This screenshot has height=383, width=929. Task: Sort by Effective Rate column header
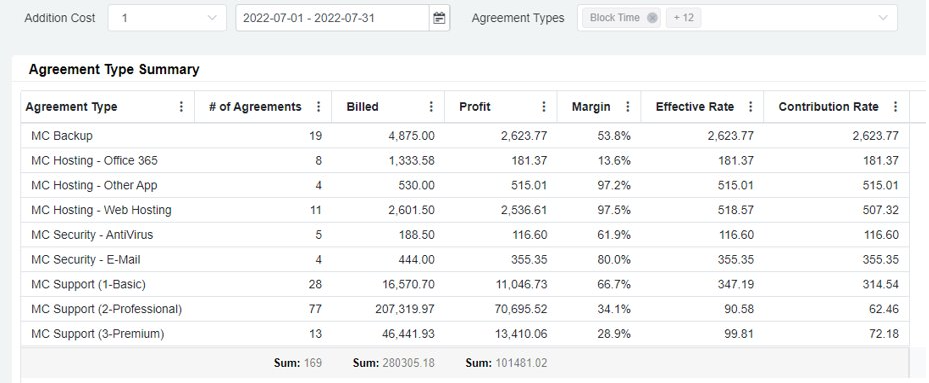coord(695,107)
